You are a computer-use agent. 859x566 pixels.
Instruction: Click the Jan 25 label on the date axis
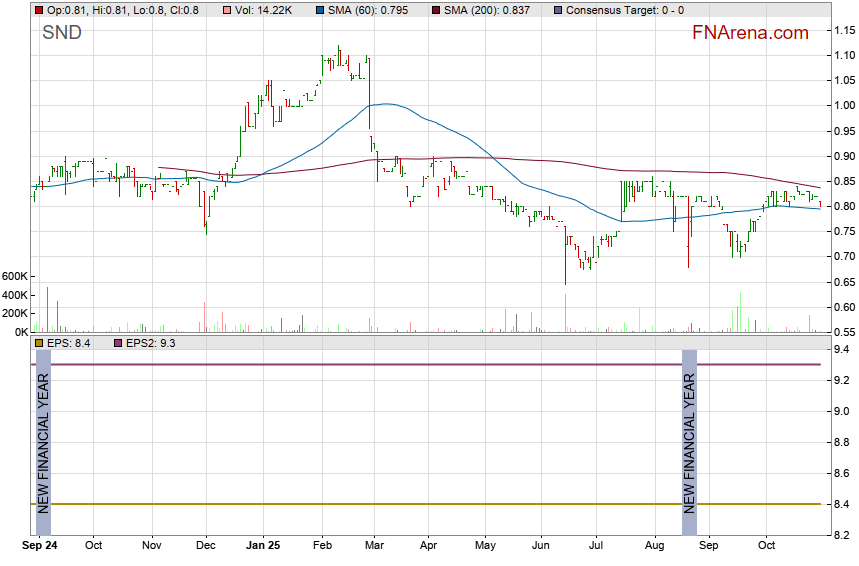264,547
